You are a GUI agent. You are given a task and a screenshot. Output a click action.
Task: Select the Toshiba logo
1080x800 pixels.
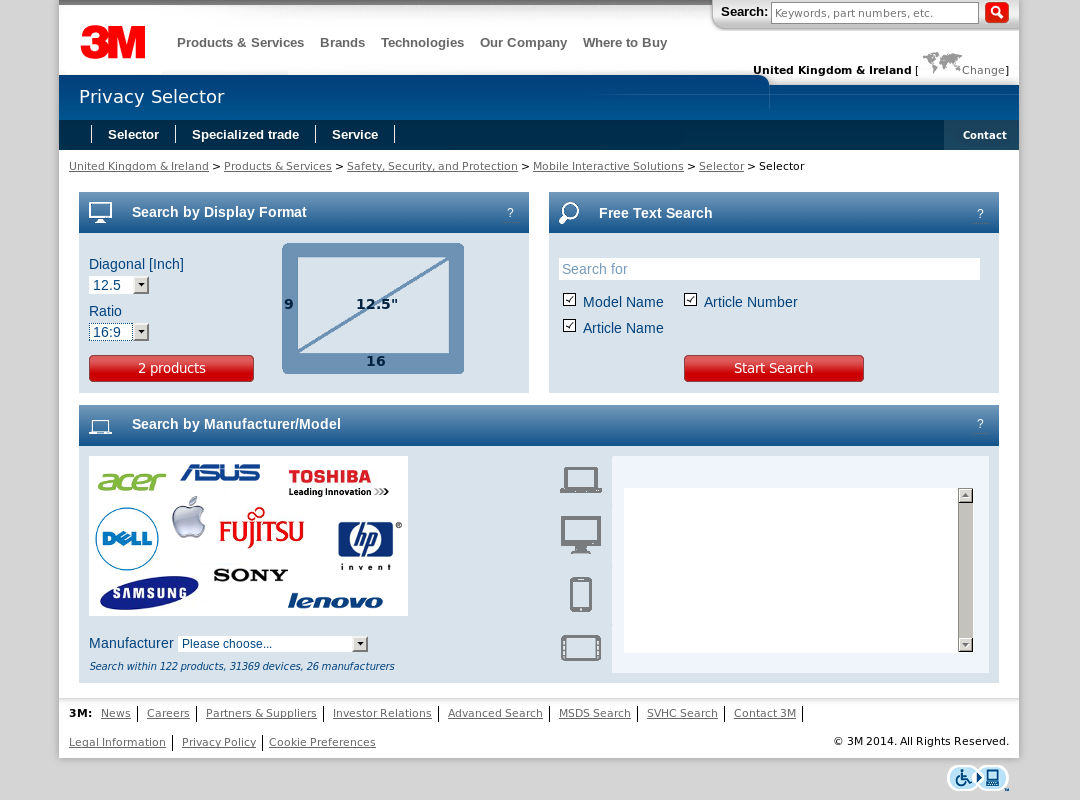pyautogui.click(x=338, y=482)
